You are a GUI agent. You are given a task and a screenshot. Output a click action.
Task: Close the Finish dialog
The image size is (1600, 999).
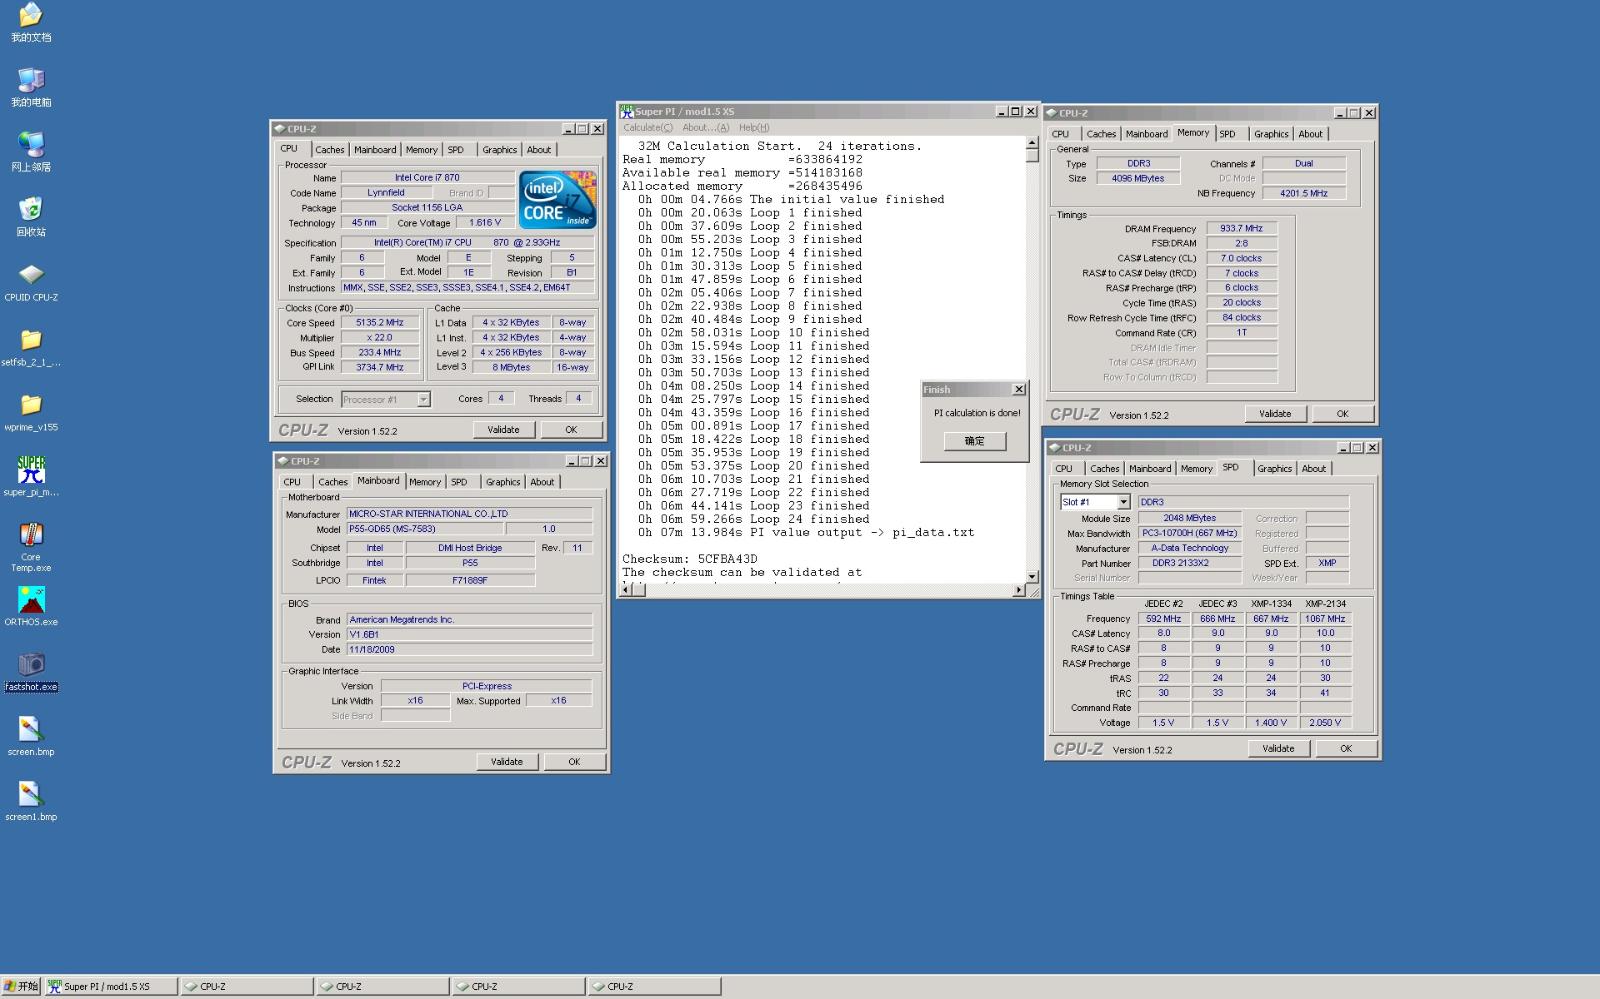pos(1019,390)
